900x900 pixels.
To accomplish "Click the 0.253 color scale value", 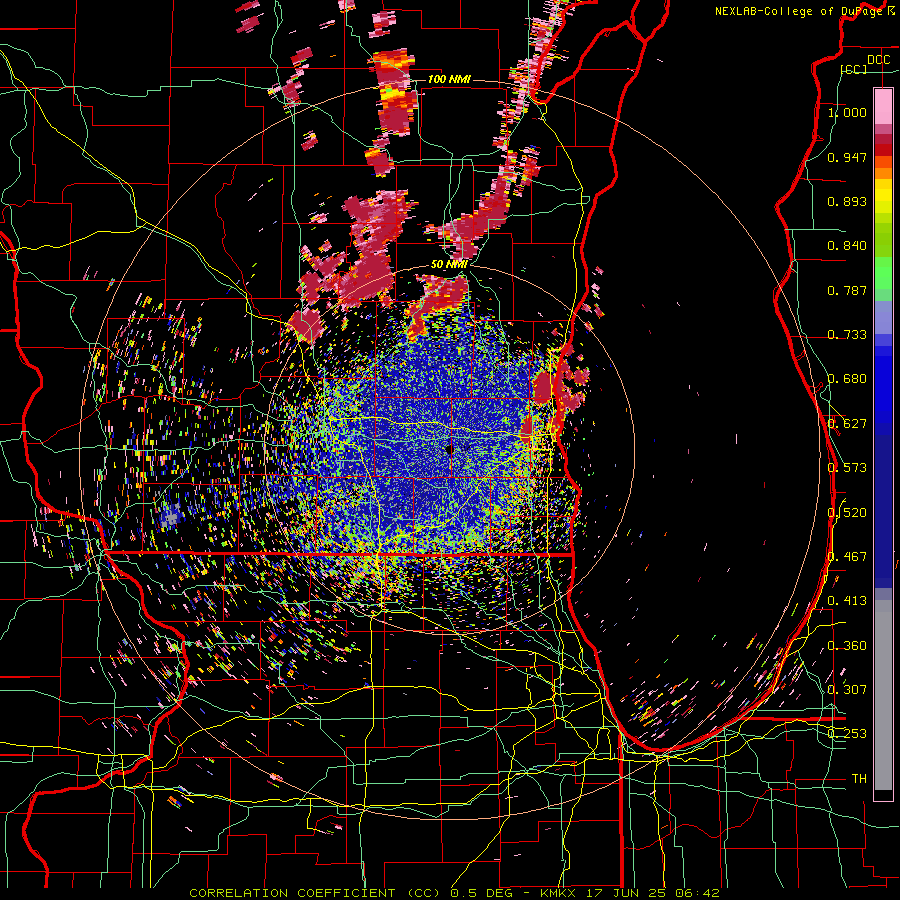I will 847,734.
